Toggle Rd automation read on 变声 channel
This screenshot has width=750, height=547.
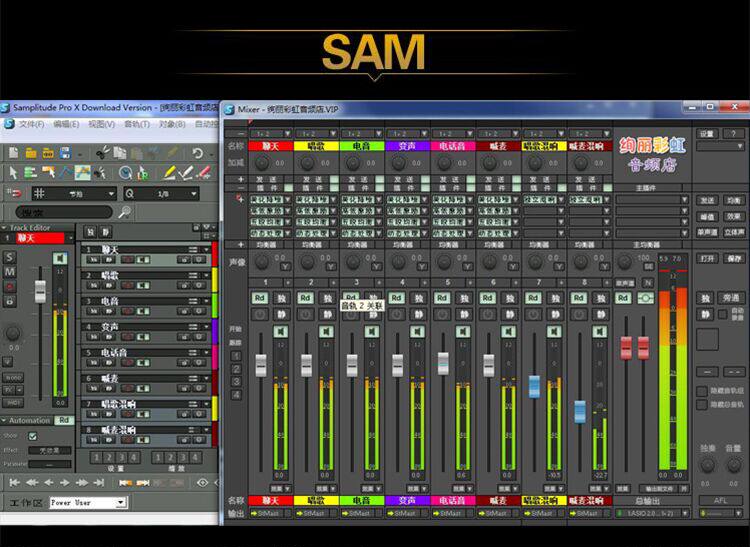[396, 298]
